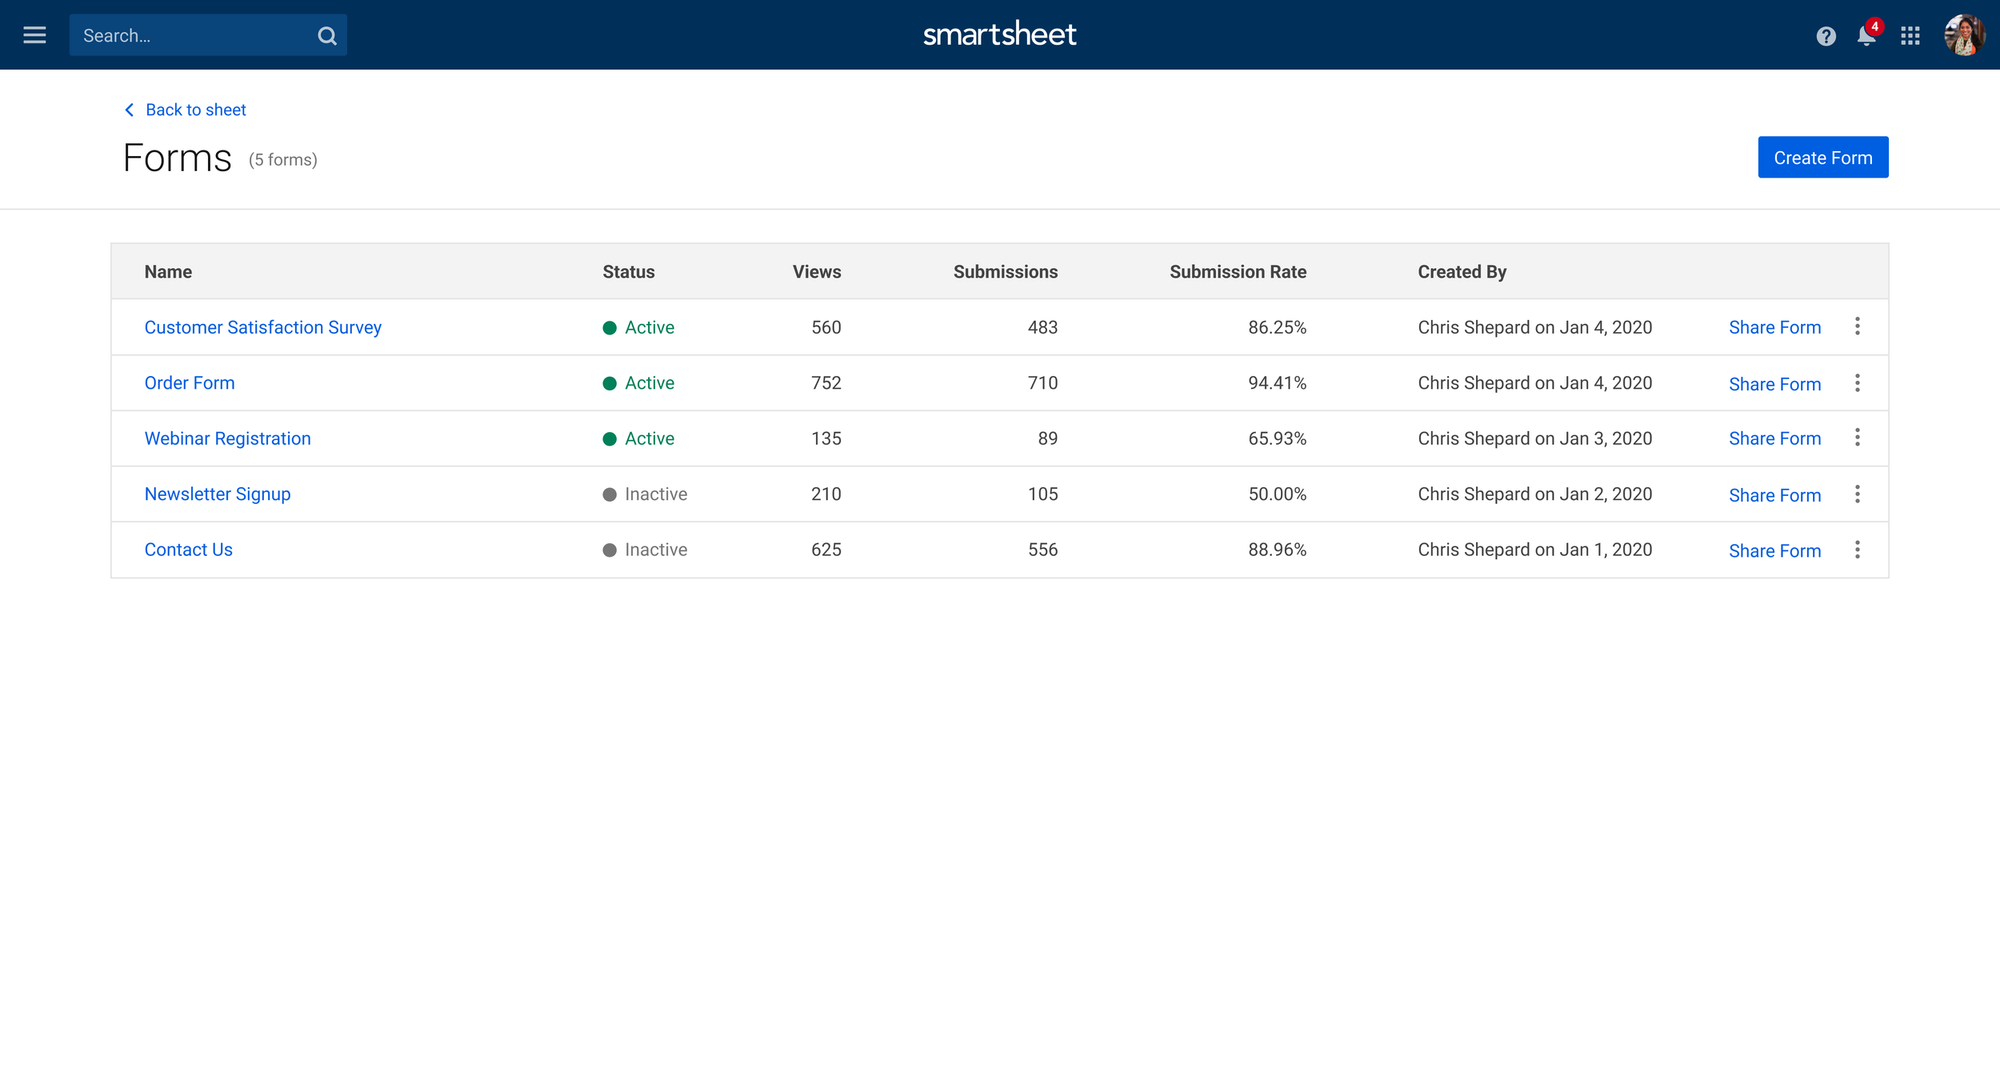Open the help question mark icon
The image size is (2000, 1092).
pos(1826,36)
